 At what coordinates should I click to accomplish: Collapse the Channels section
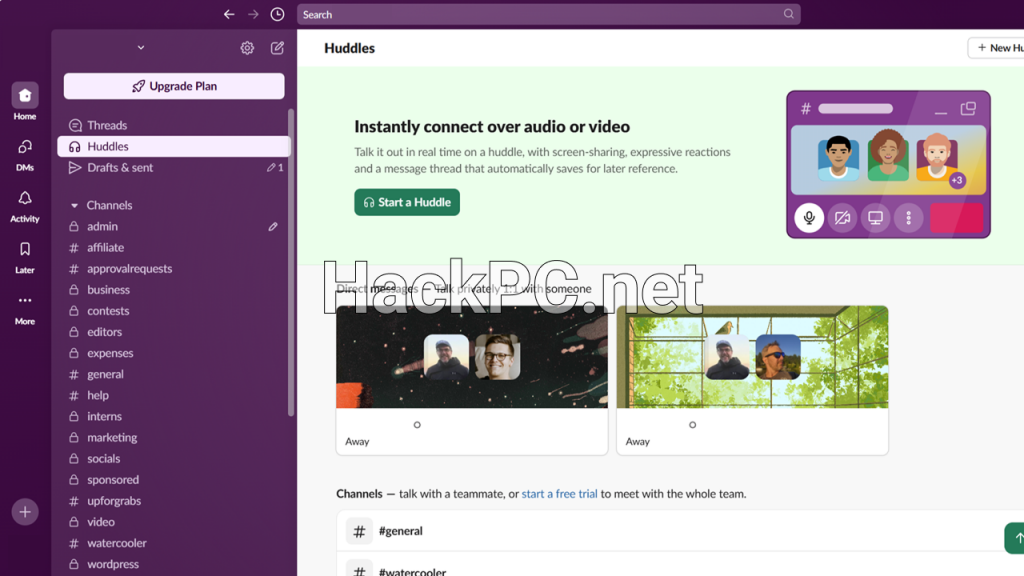pos(74,205)
